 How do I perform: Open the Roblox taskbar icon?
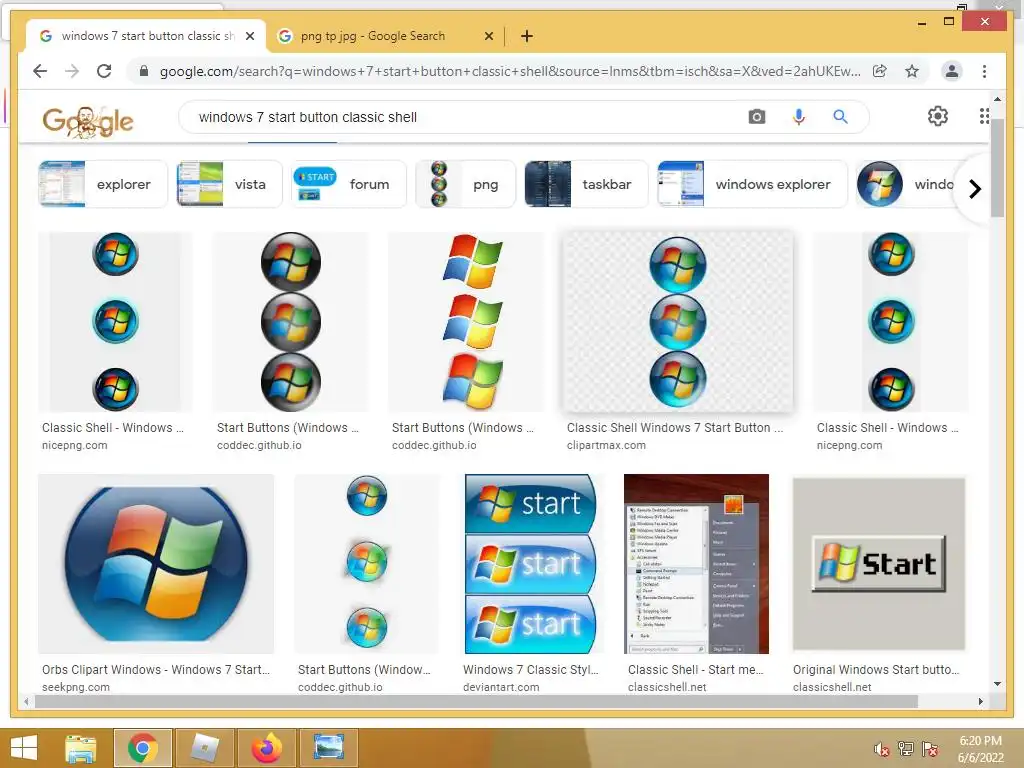(x=205, y=748)
